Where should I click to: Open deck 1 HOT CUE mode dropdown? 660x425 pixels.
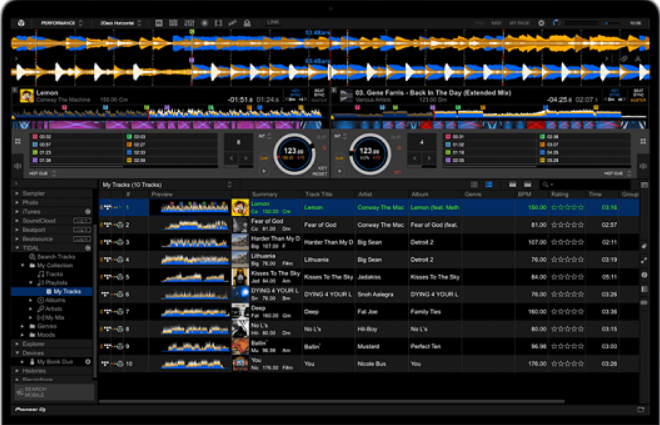tap(42, 173)
